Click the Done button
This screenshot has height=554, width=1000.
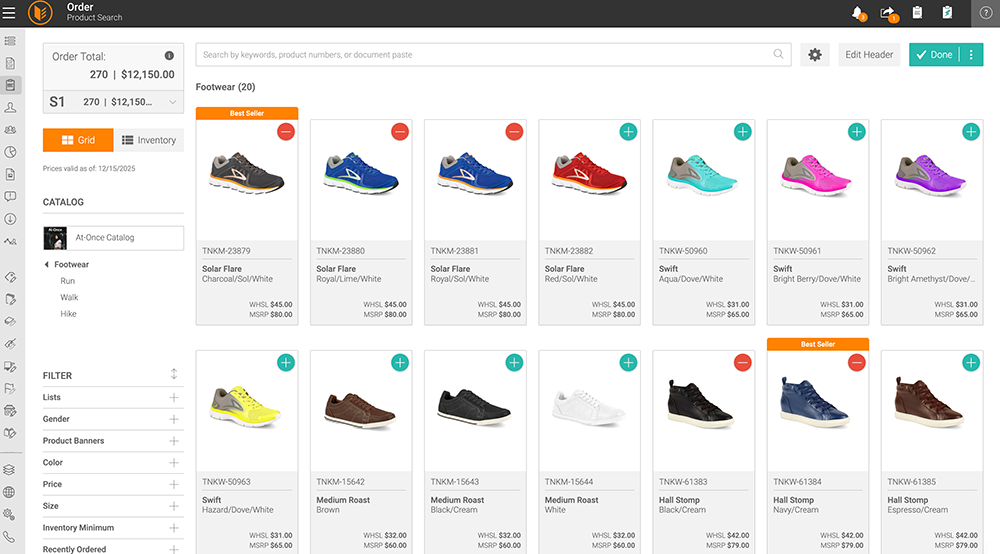pyautogui.click(x=935, y=55)
